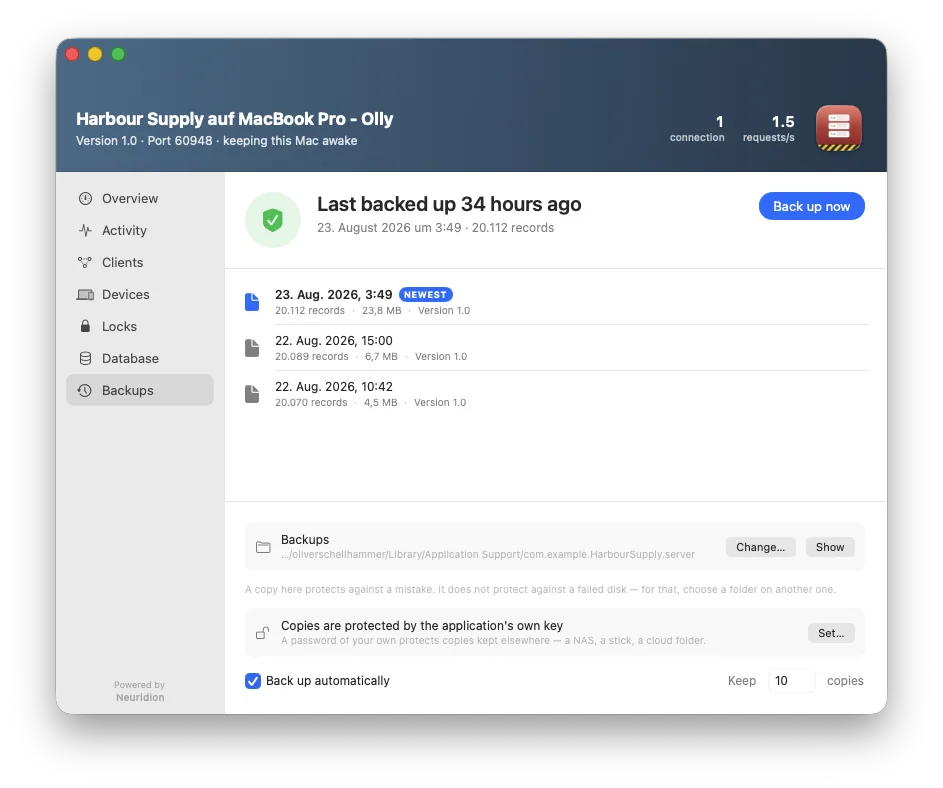
Task: Click 'Copies are protected by the application's own key'
Action: [422, 626]
